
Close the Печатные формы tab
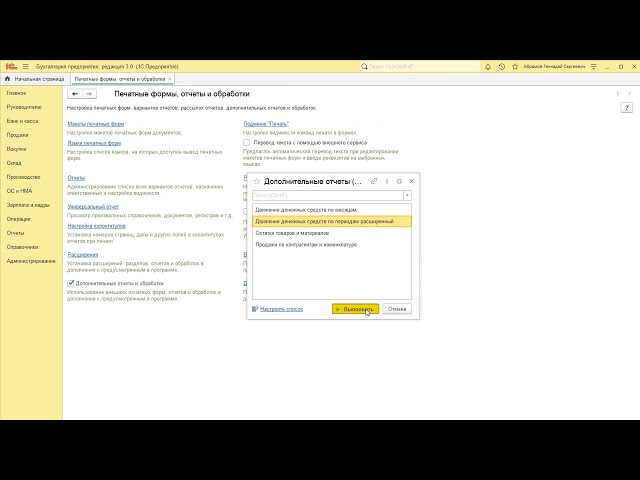coord(170,79)
